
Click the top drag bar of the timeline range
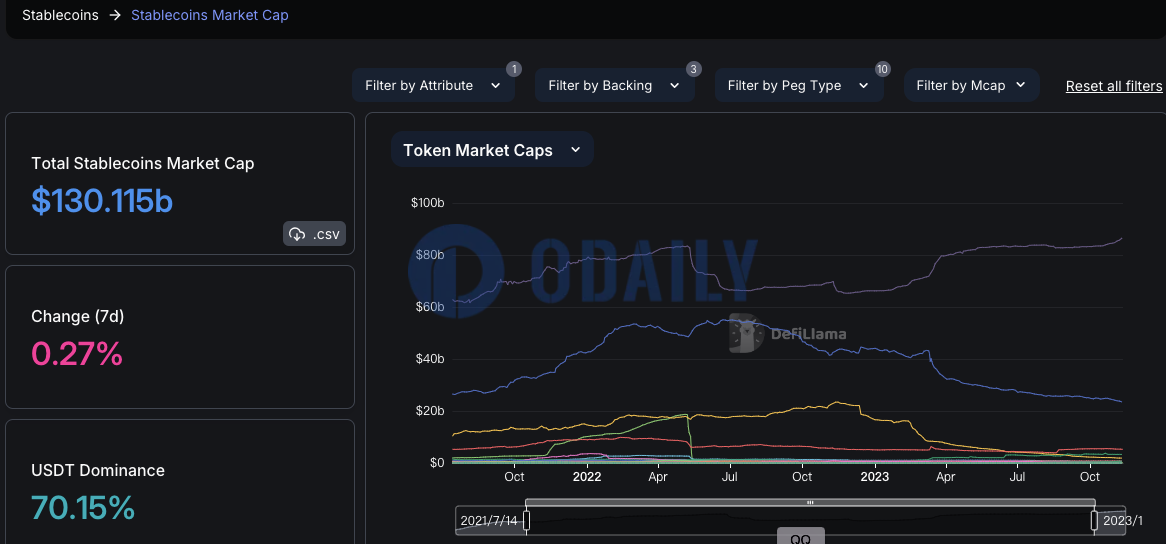[810, 502]
